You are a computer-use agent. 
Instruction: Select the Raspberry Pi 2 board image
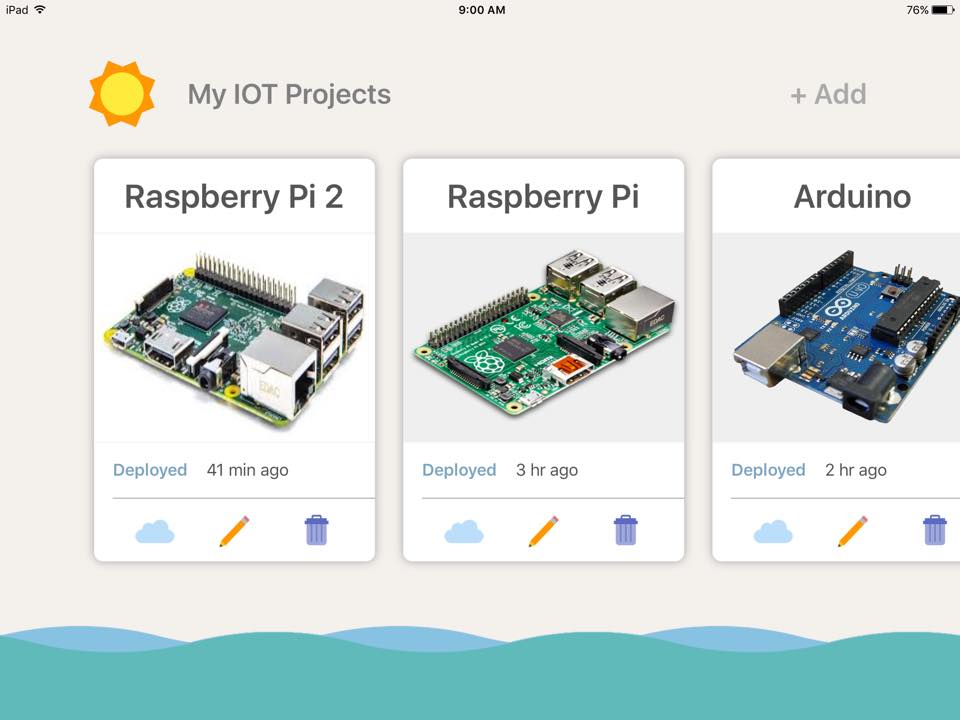click(x=234, y=338)
